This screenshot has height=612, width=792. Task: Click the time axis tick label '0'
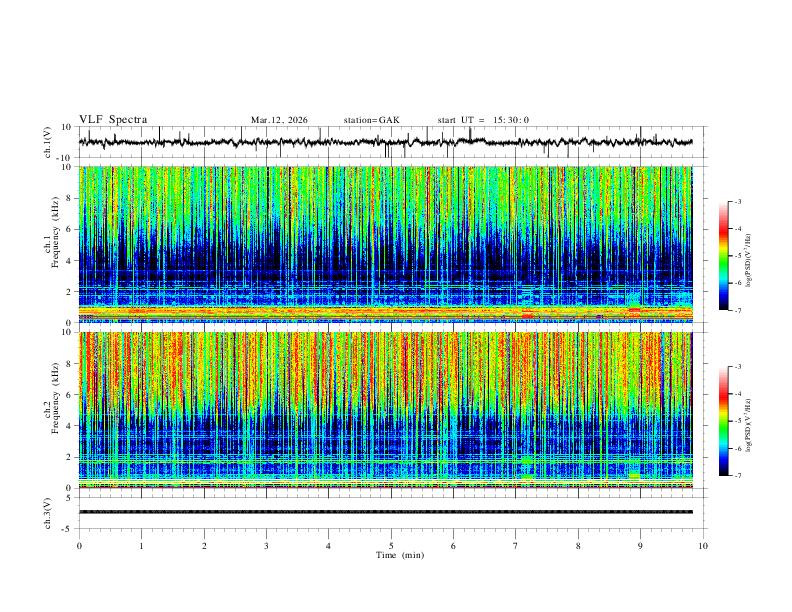(79, 546)
